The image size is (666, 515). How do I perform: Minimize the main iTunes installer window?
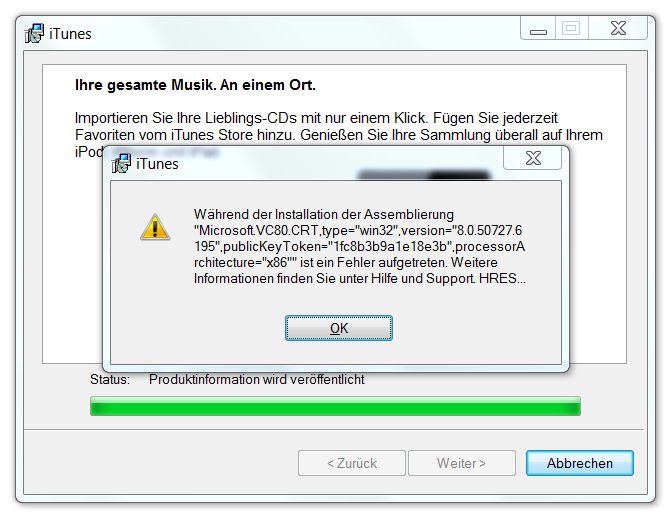coord(538,29)
